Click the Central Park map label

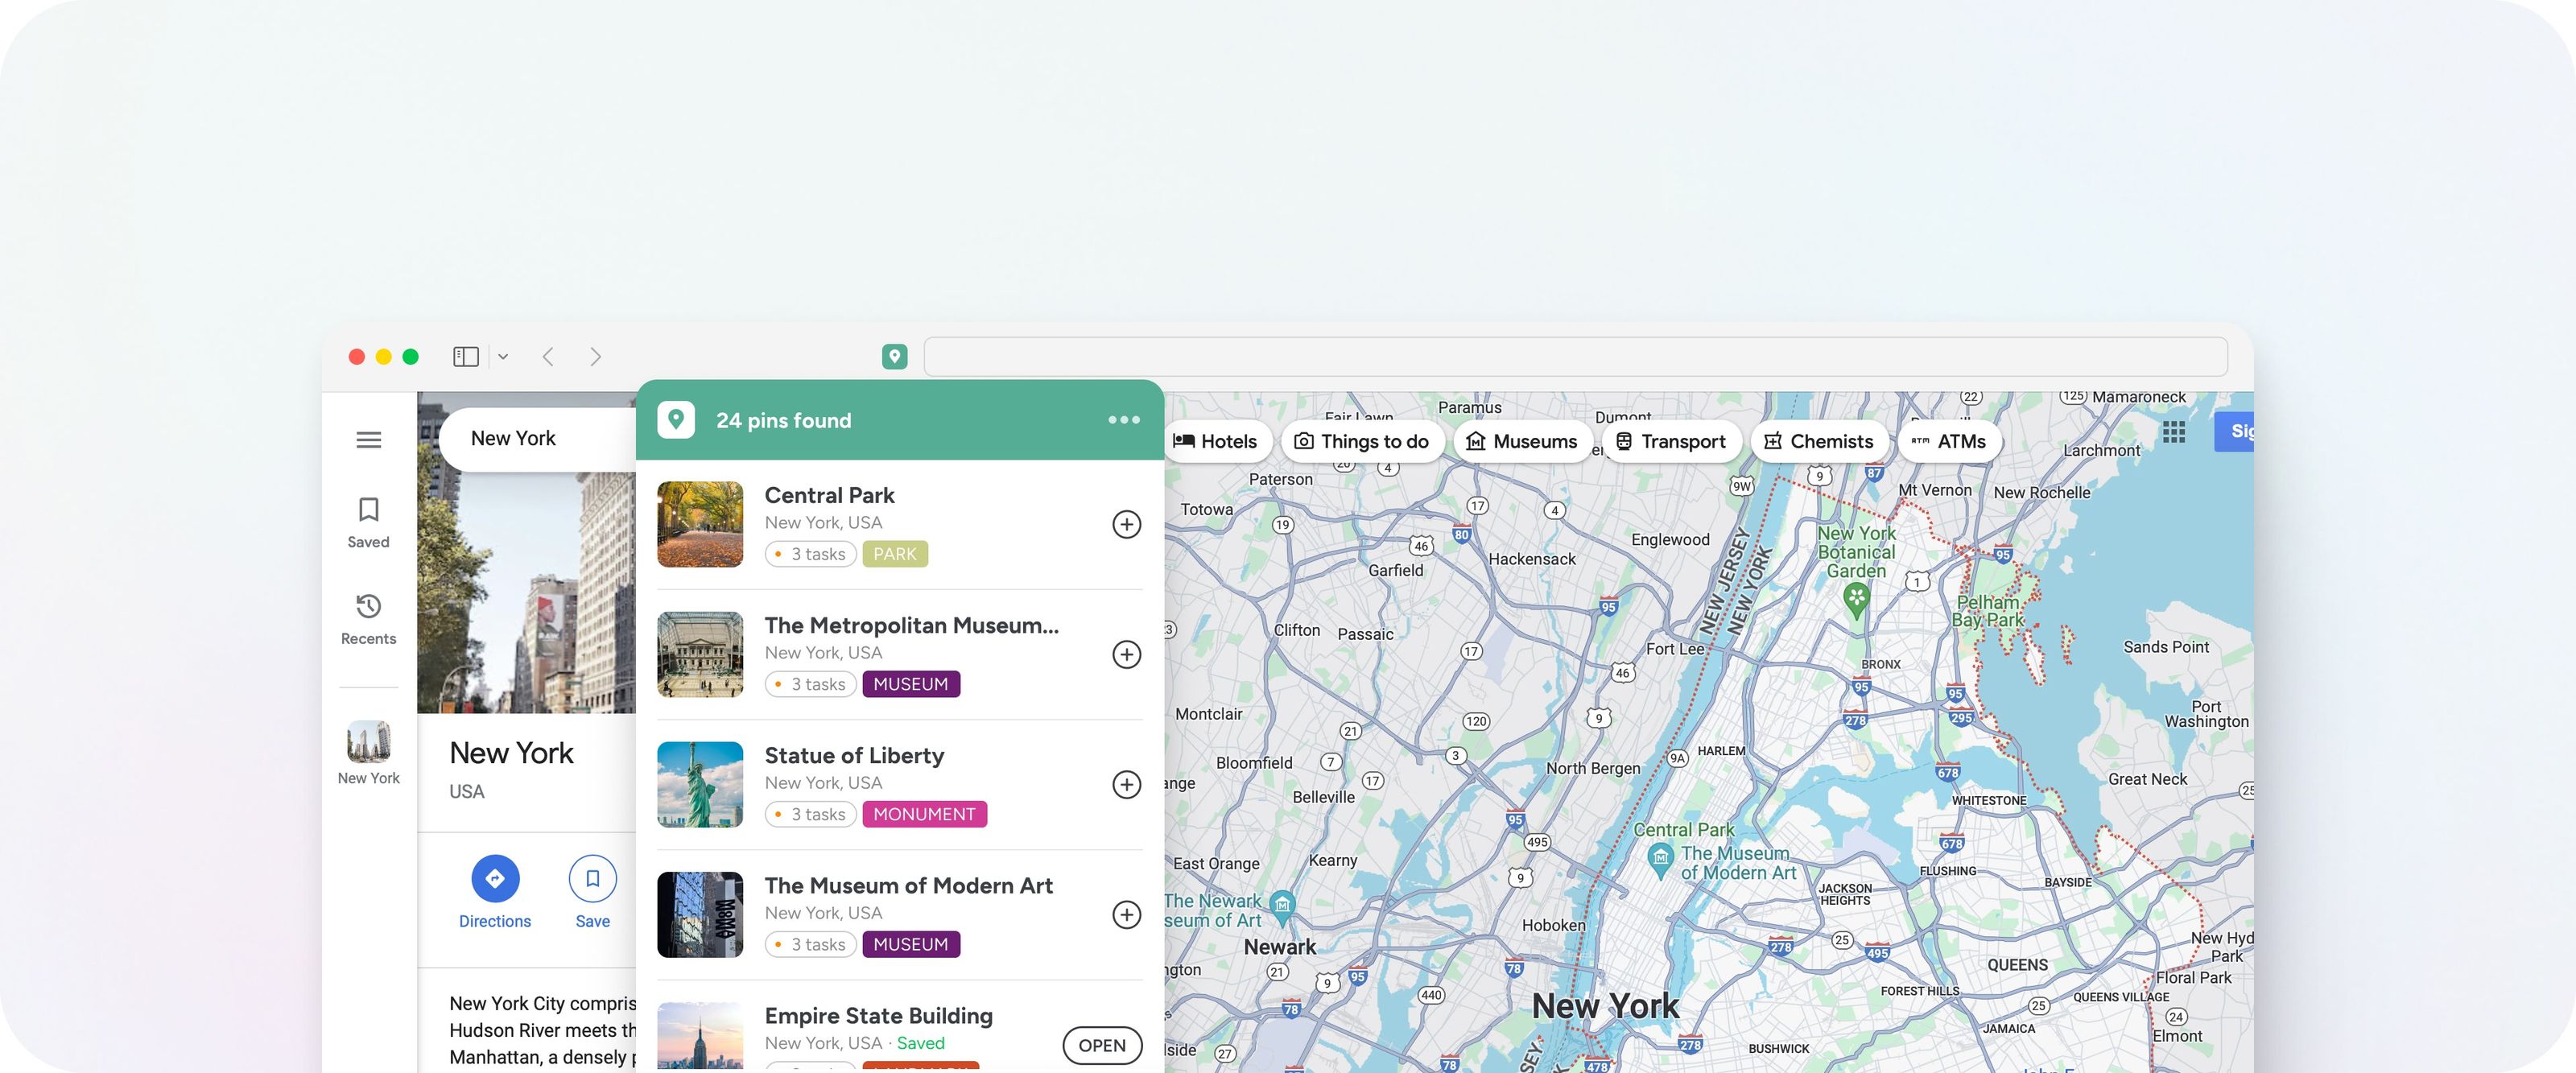[1684, 829]
